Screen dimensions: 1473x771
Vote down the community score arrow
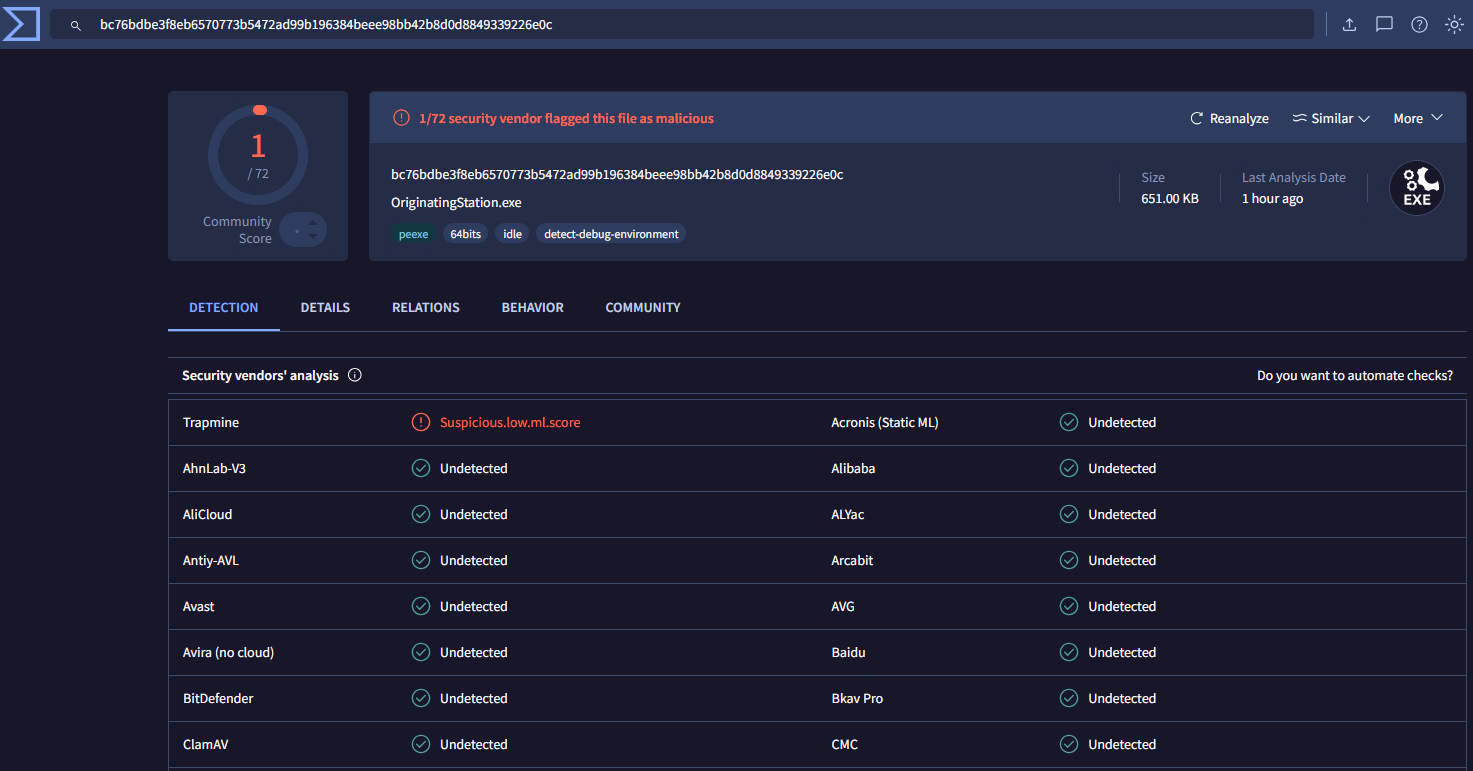pos(313,237)
